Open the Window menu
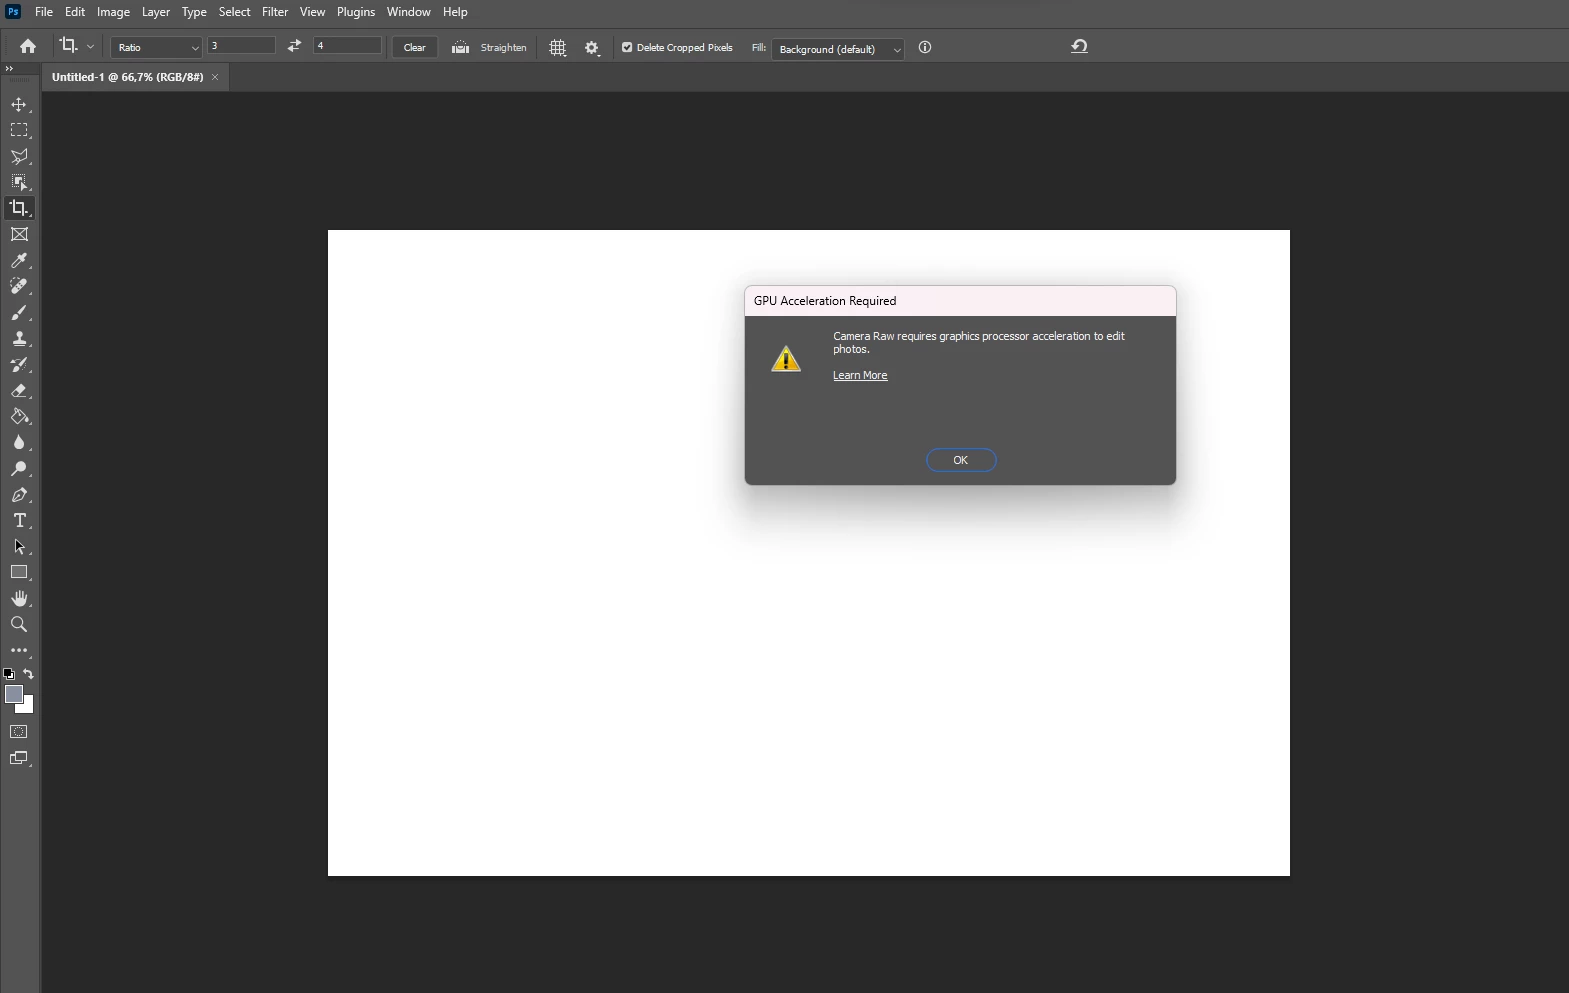 coord(409,12)
